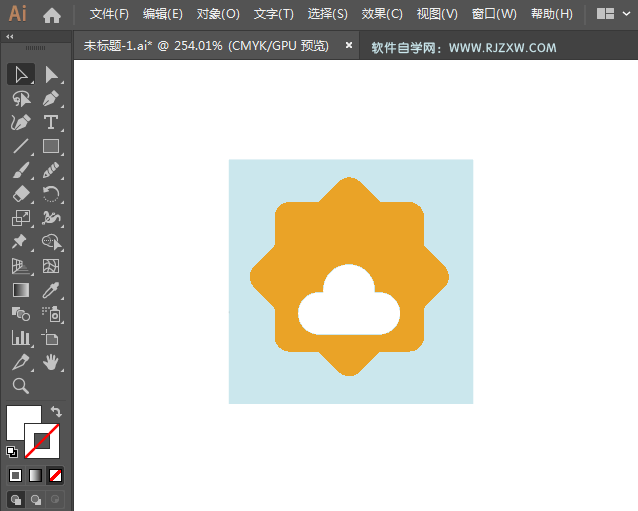Choose the Rectangle tool
This screenshot has height=511, width=638.
pyautogui.click(x=51, y=146)
